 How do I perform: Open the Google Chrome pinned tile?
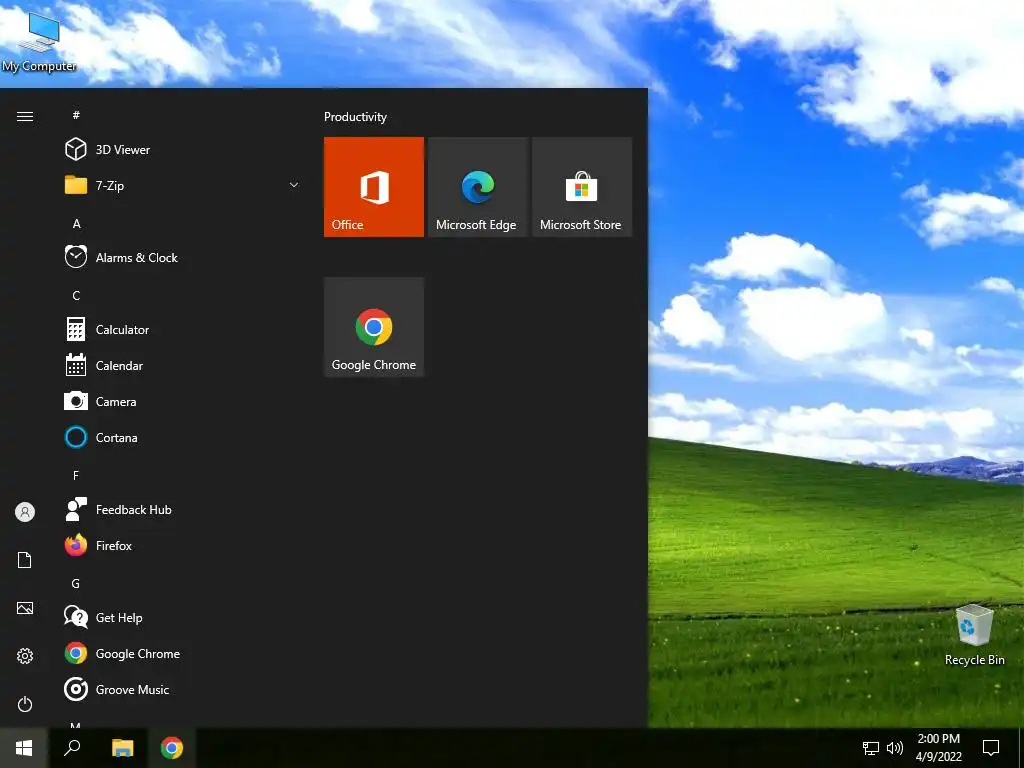[x=374, y=327]
